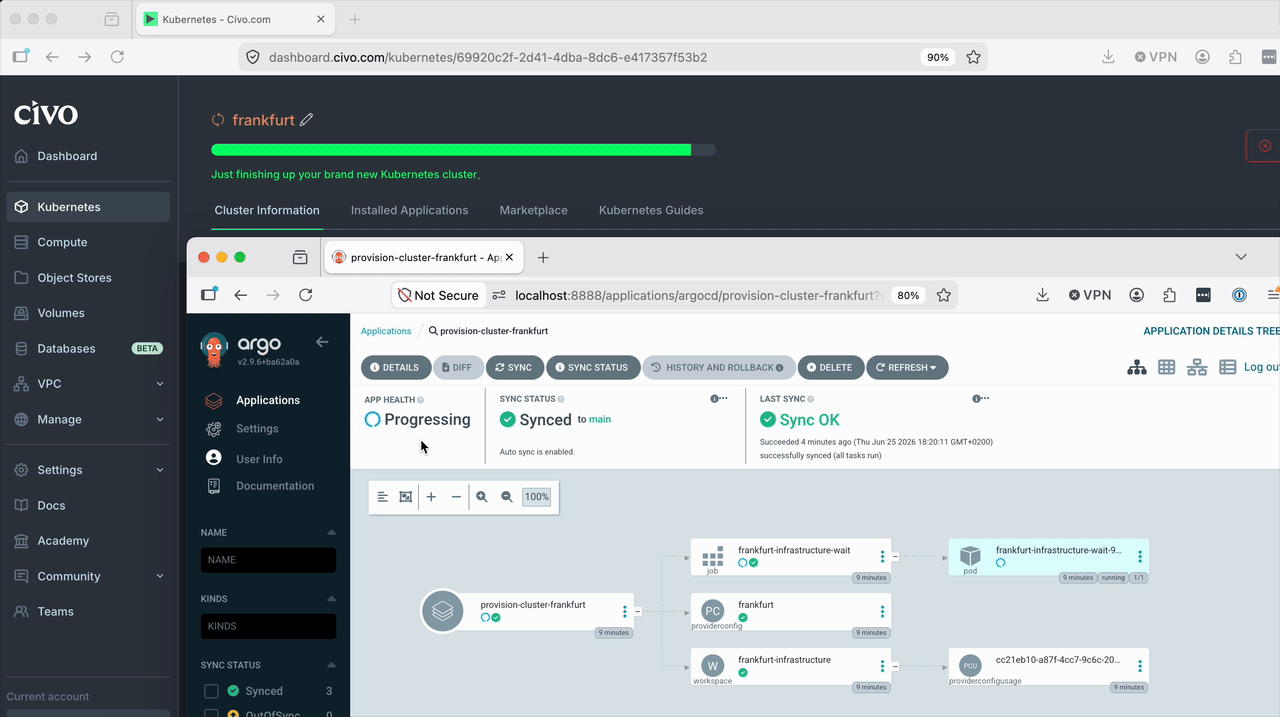Zoom out with the magnifier minus icon
Image resolution: width=1280 pixels, height=717 pixels.
507,497
